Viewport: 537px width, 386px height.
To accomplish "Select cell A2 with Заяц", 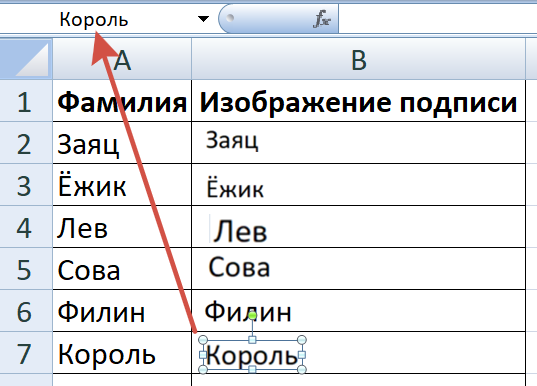I will [122, 142].
